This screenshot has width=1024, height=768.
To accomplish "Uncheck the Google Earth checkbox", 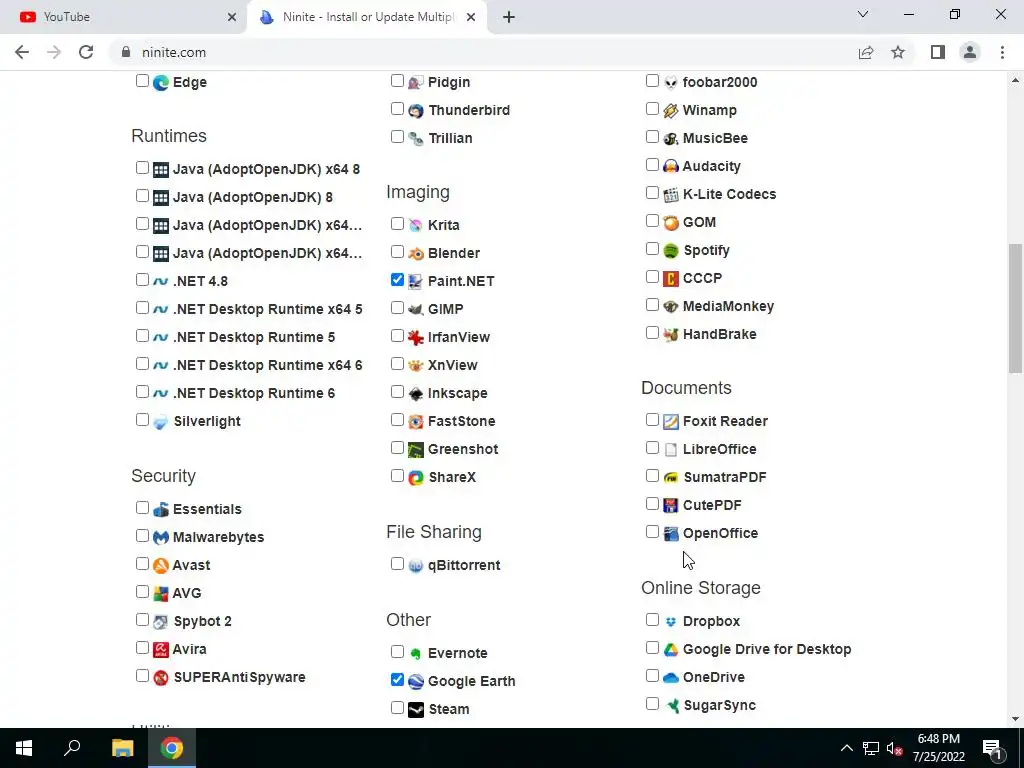I will (397, 680).
